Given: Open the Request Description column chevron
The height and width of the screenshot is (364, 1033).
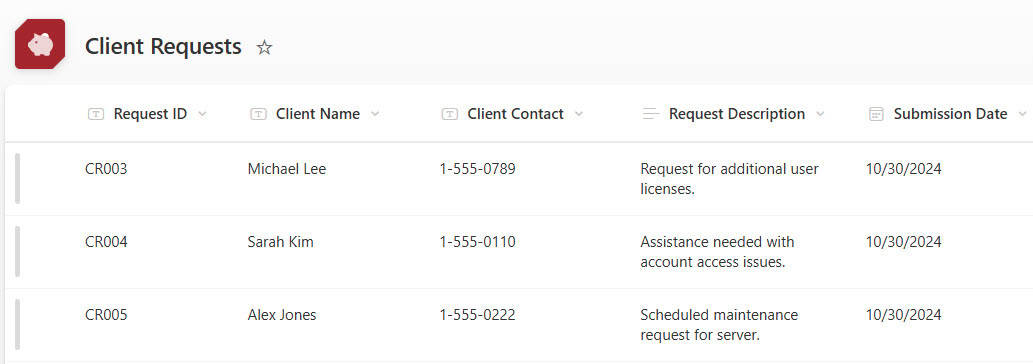Looking at the screenshot, I should coord(820,115).
